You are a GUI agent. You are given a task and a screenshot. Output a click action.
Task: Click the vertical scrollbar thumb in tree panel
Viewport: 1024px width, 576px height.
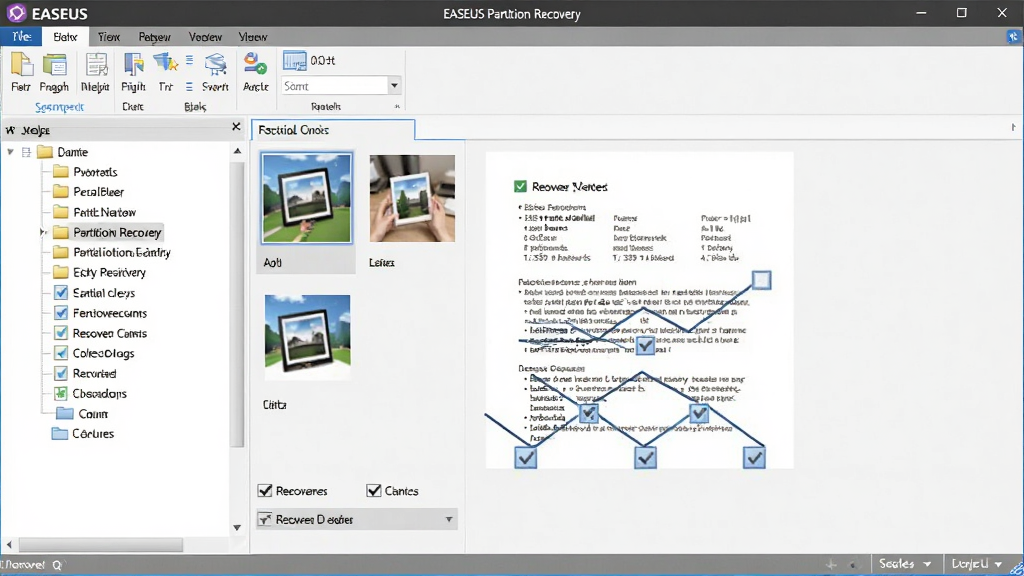[x=238, y=304]
